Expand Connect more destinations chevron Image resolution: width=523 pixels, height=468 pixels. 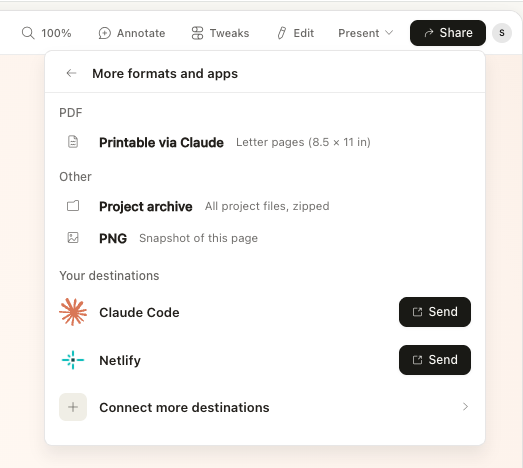click(465, 407)
